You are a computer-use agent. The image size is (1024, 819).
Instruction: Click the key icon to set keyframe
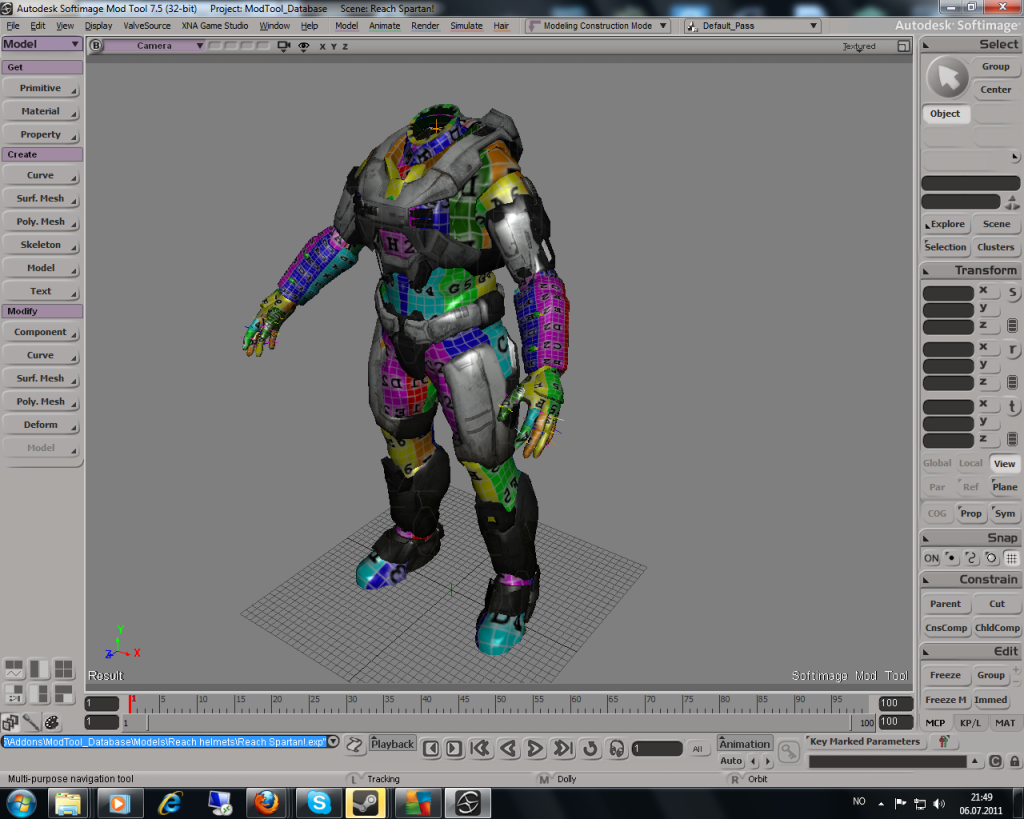click(x=789, y=752)
